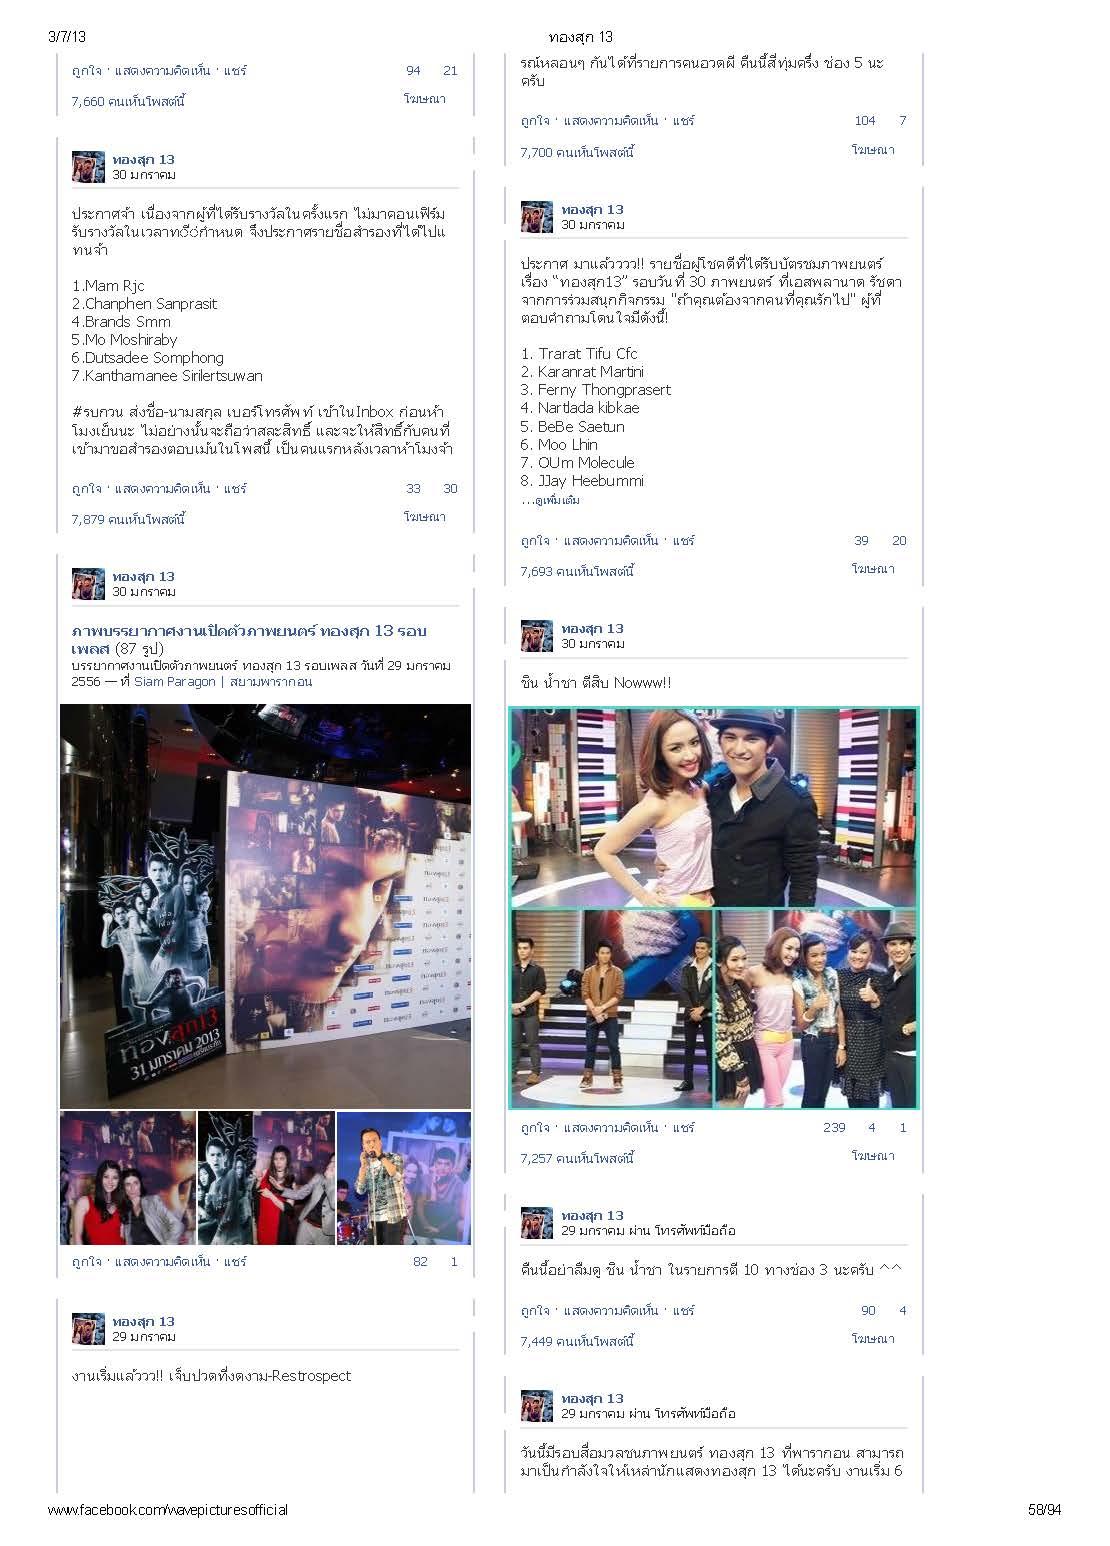Open the large movie premiere backdrop photo
1110x1546 pixels.
tap(265, 906)
